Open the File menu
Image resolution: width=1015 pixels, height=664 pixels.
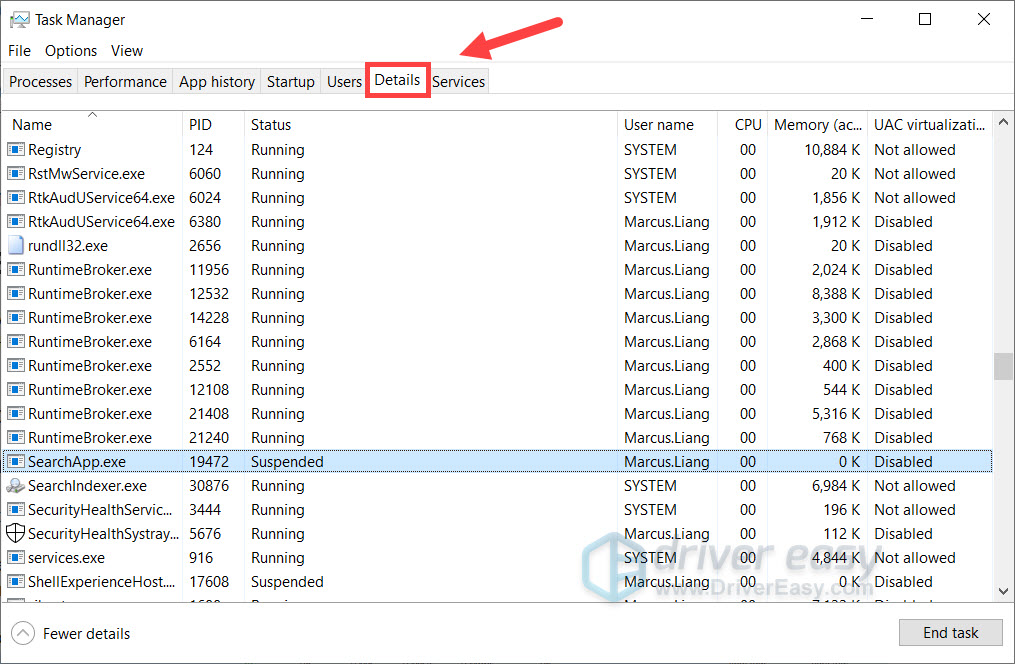(19, 51)
